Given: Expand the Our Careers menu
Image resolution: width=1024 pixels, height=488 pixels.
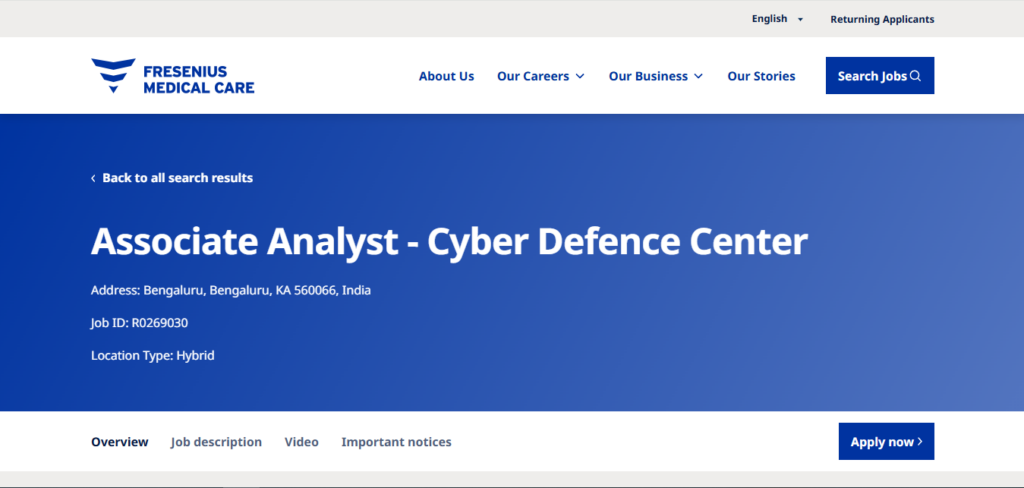Looking at the screenshot, I should pyautogui.click(x=541, y=76).
